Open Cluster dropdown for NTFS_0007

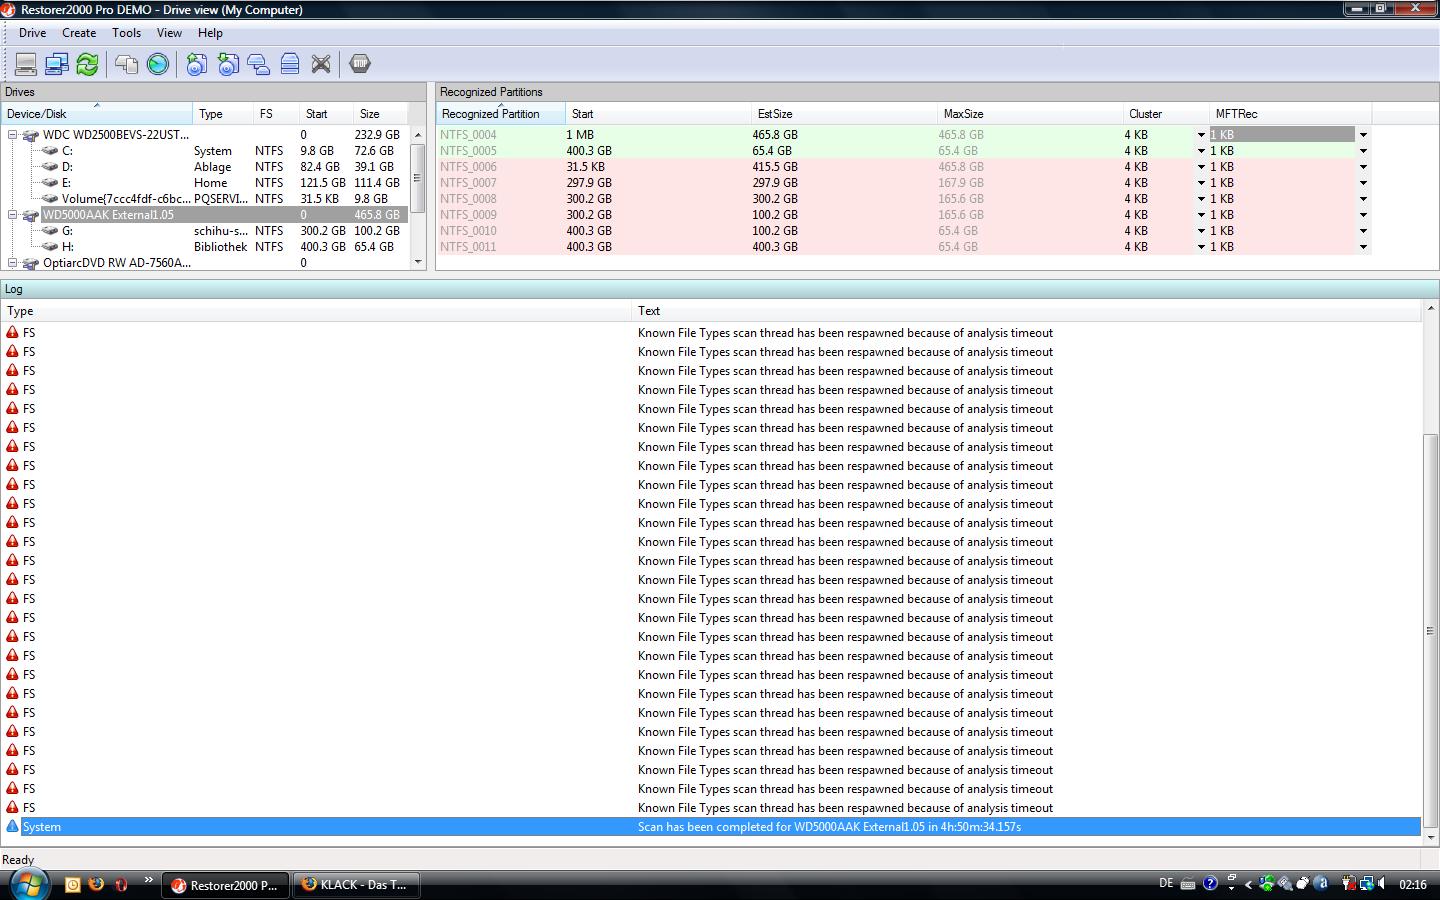tap(1201, 183)
